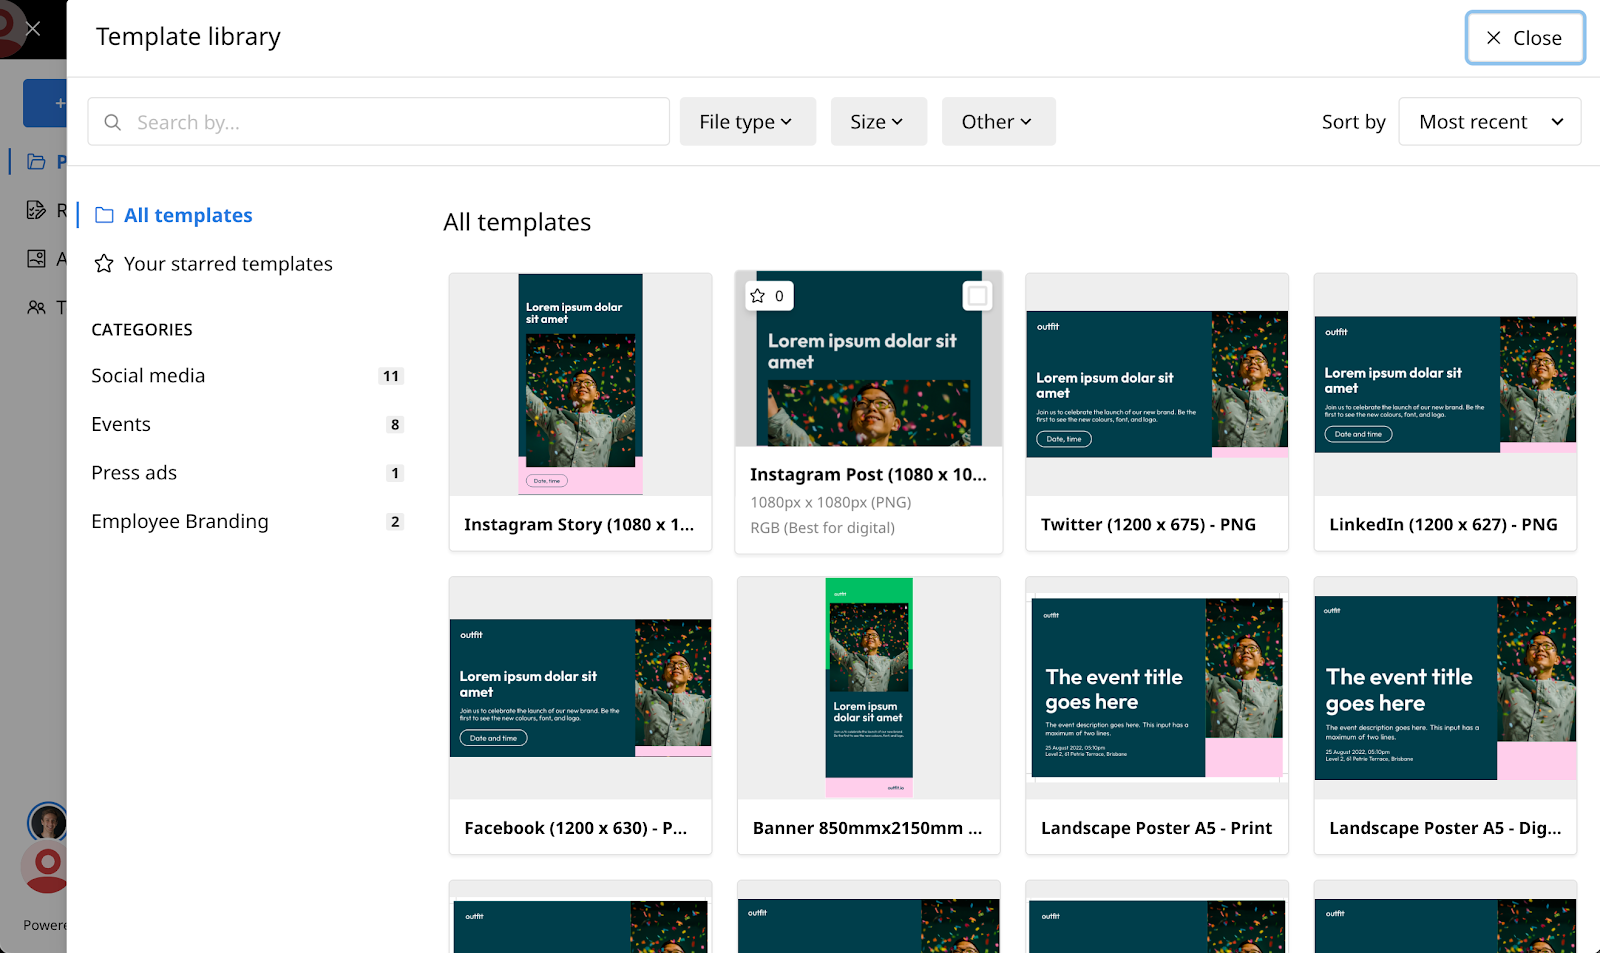Viewport: 1600px width, 953px height.
Task: Click the Banner 850mmx2150mm title text
Action: click(x=867, y=828)
